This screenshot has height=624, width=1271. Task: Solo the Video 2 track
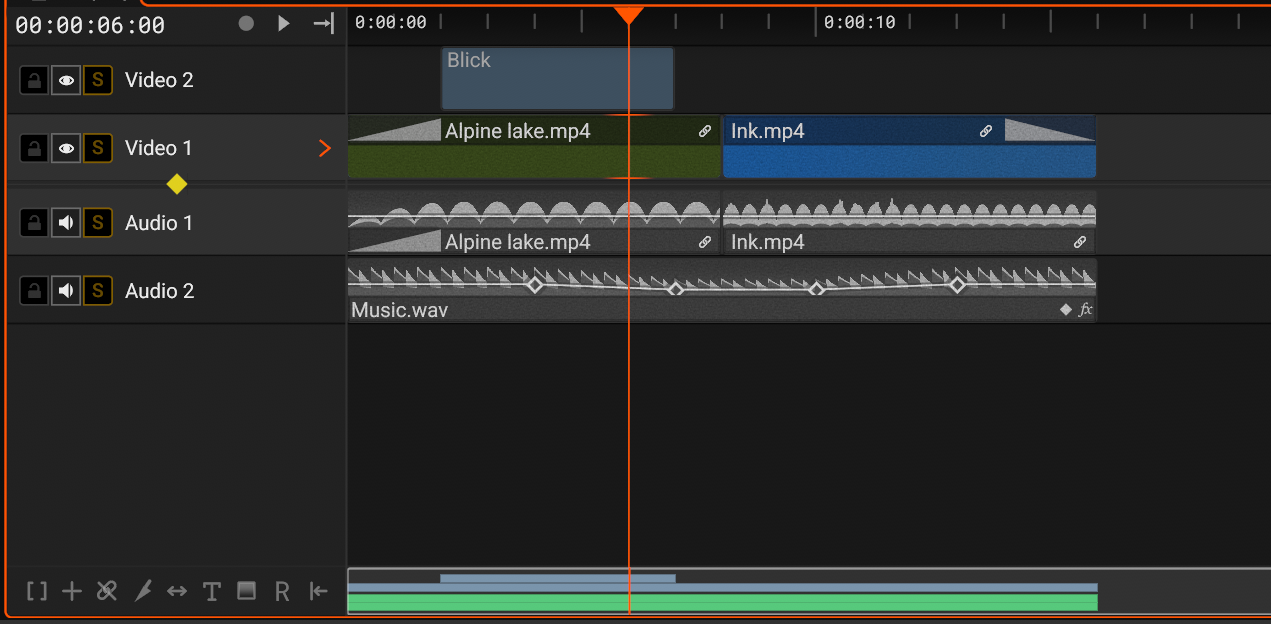(x=97, y=80)
